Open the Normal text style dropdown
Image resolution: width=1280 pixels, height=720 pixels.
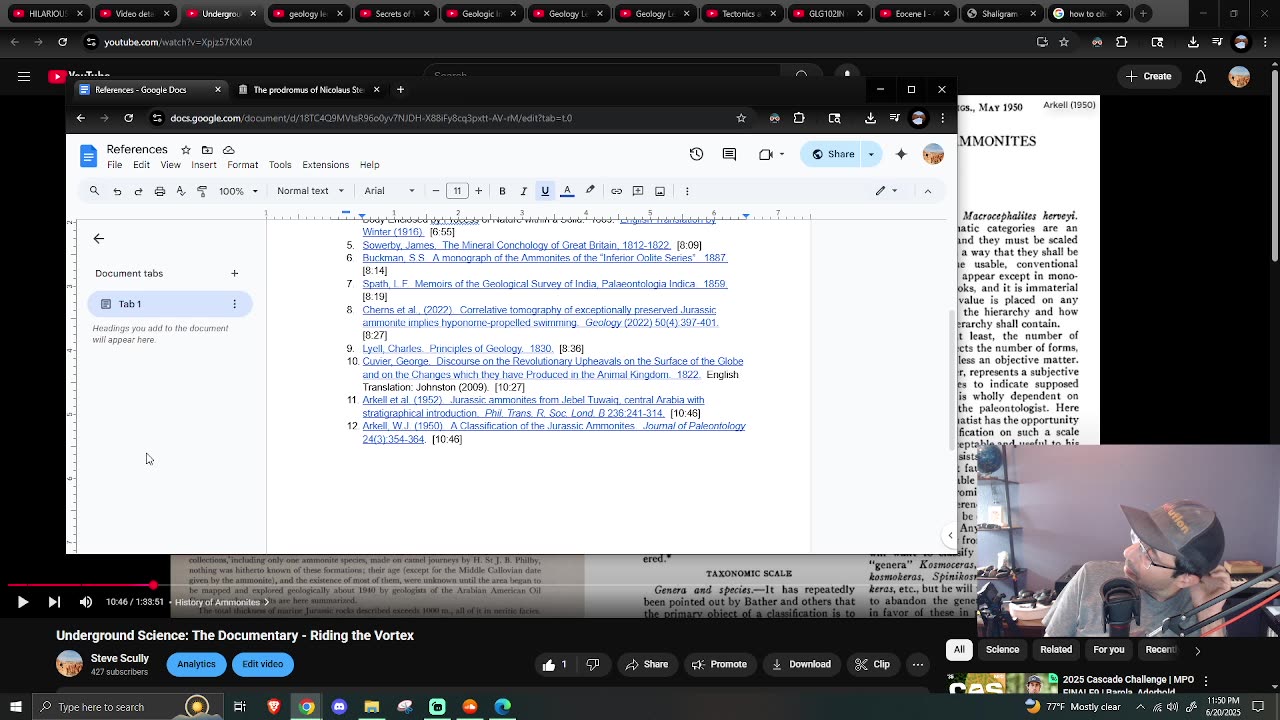[311, 191]
